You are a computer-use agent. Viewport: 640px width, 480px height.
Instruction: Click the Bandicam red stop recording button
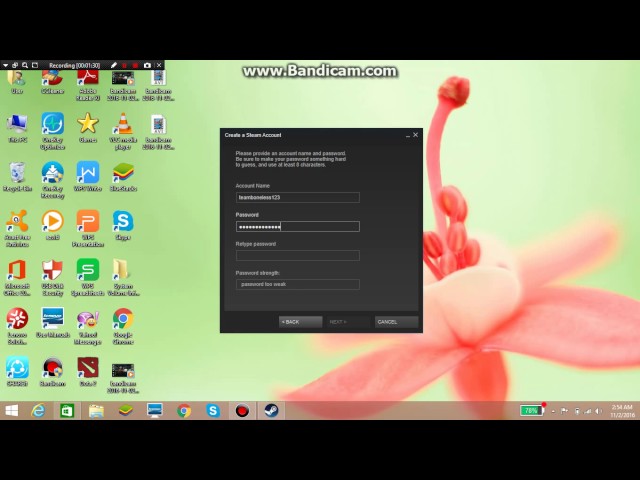pyautogui.click(x=135, y=65)
